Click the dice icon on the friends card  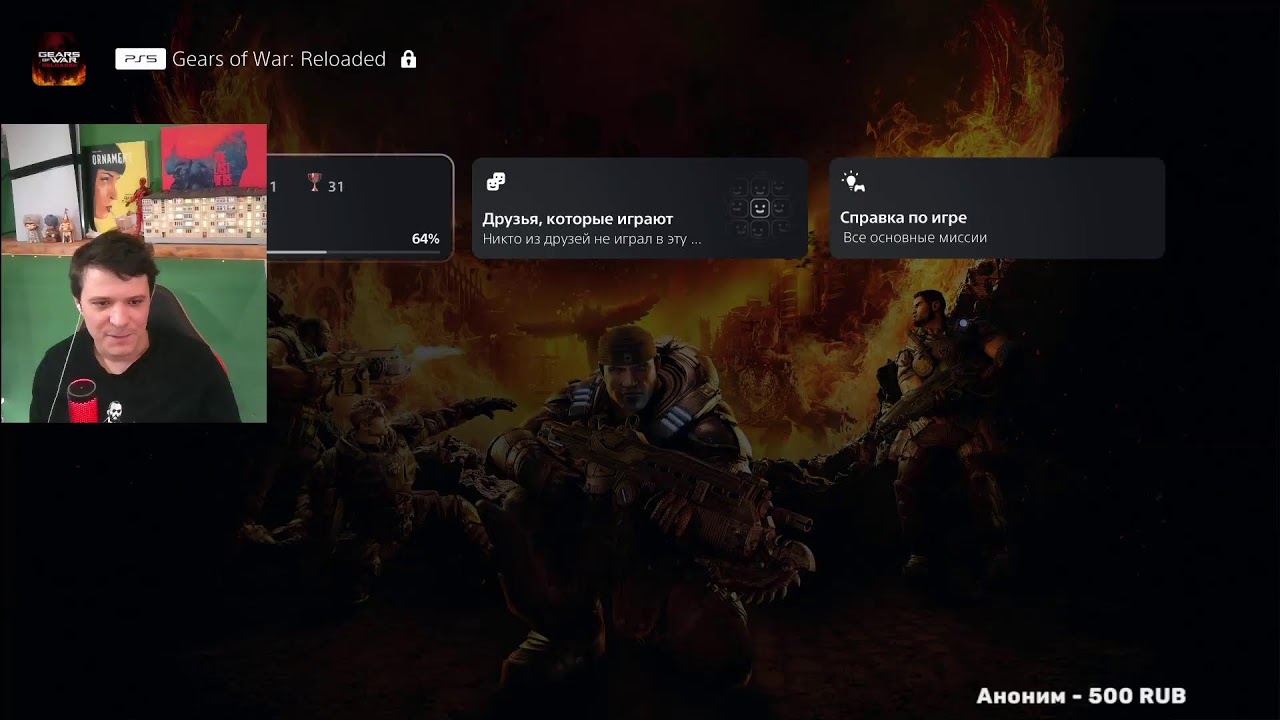coord(495,181)
